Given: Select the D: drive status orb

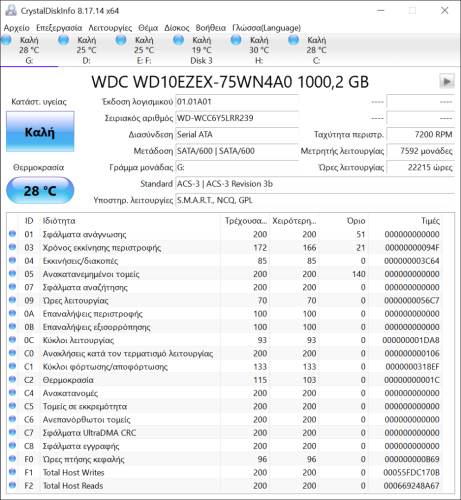Looking at the screenshot, I should [x=64, y=40].
